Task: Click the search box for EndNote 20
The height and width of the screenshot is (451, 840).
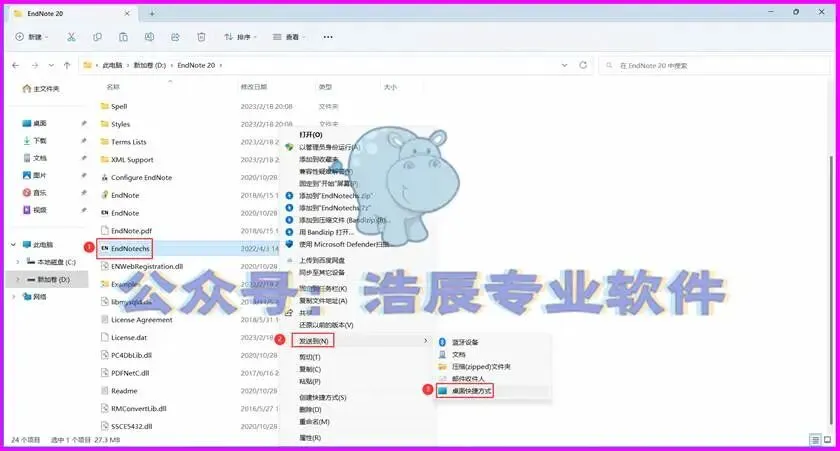Action: tap(714, 65)
